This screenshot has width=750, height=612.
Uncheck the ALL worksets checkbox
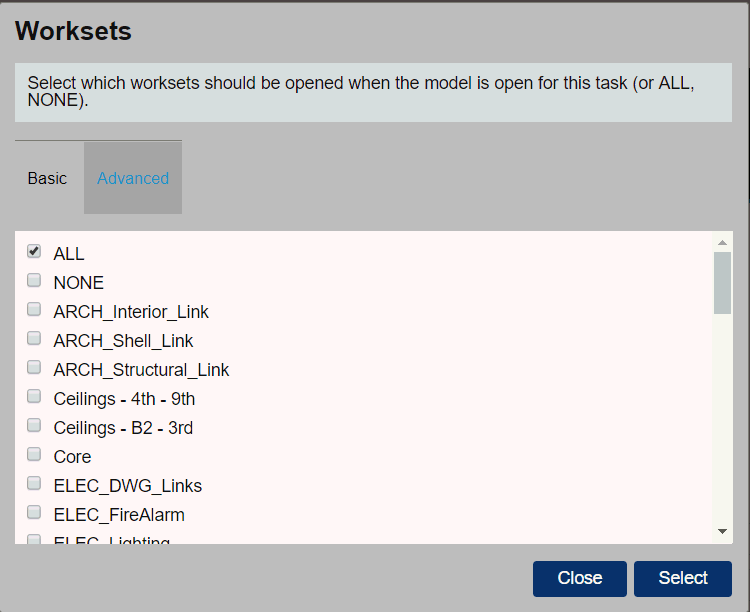[34, 251]
